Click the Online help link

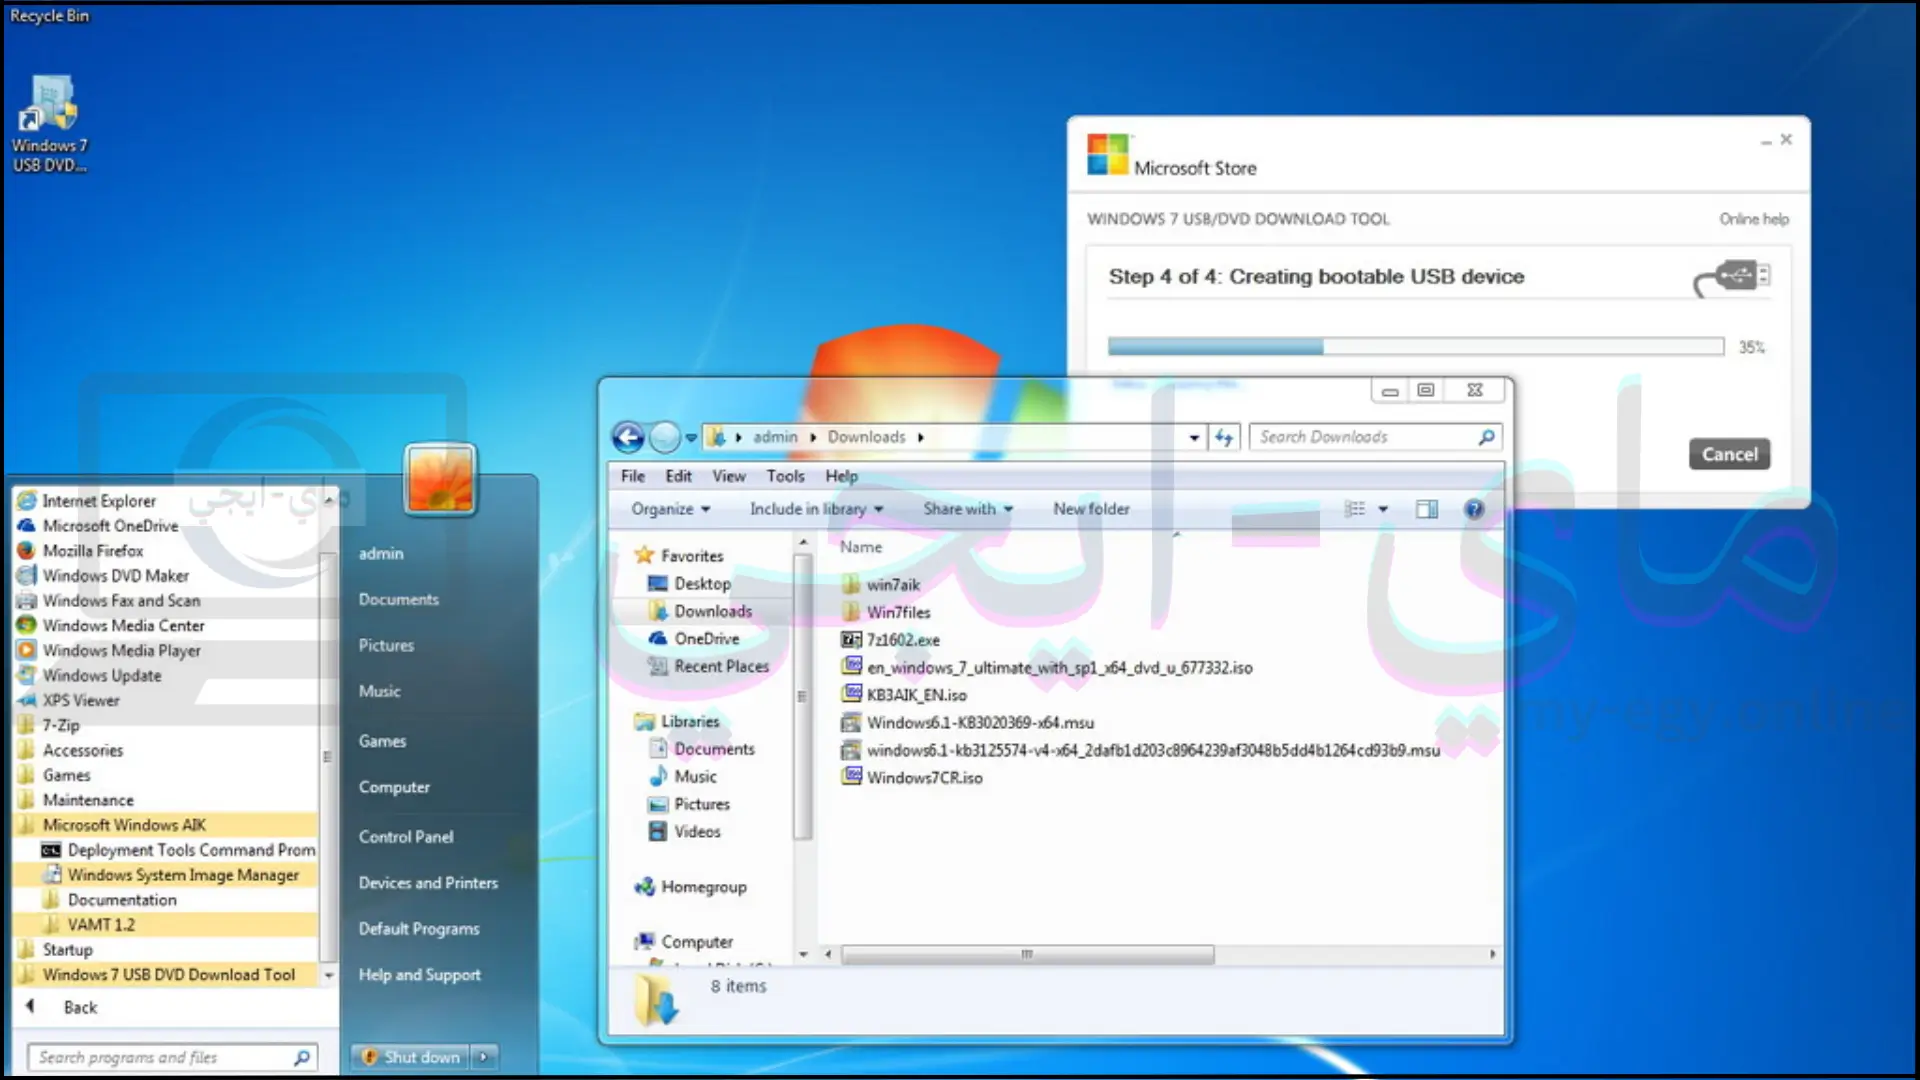(x=1754, y=219)
